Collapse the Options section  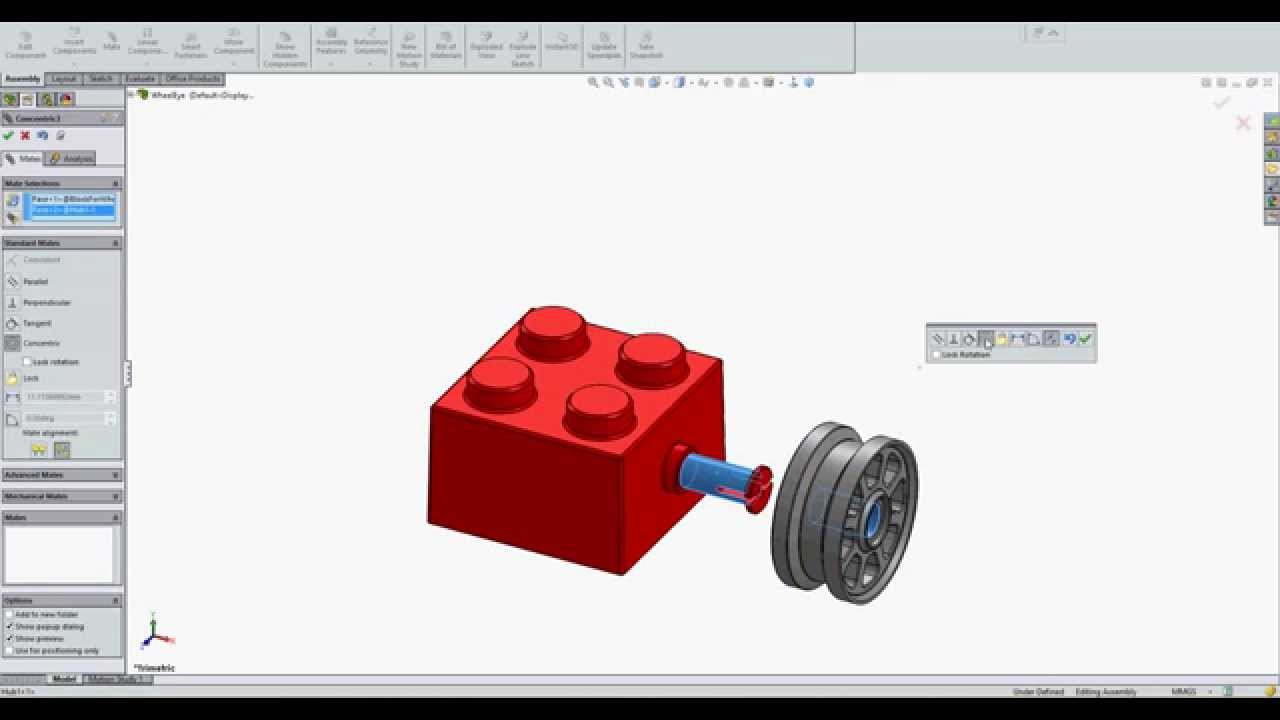pos(115,601)
